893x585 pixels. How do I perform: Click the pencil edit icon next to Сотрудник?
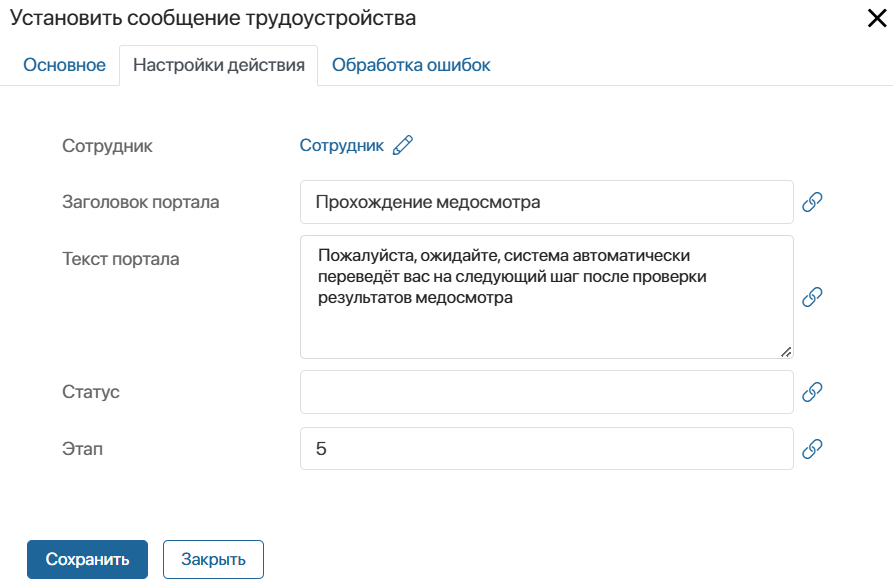click(403, 145)
